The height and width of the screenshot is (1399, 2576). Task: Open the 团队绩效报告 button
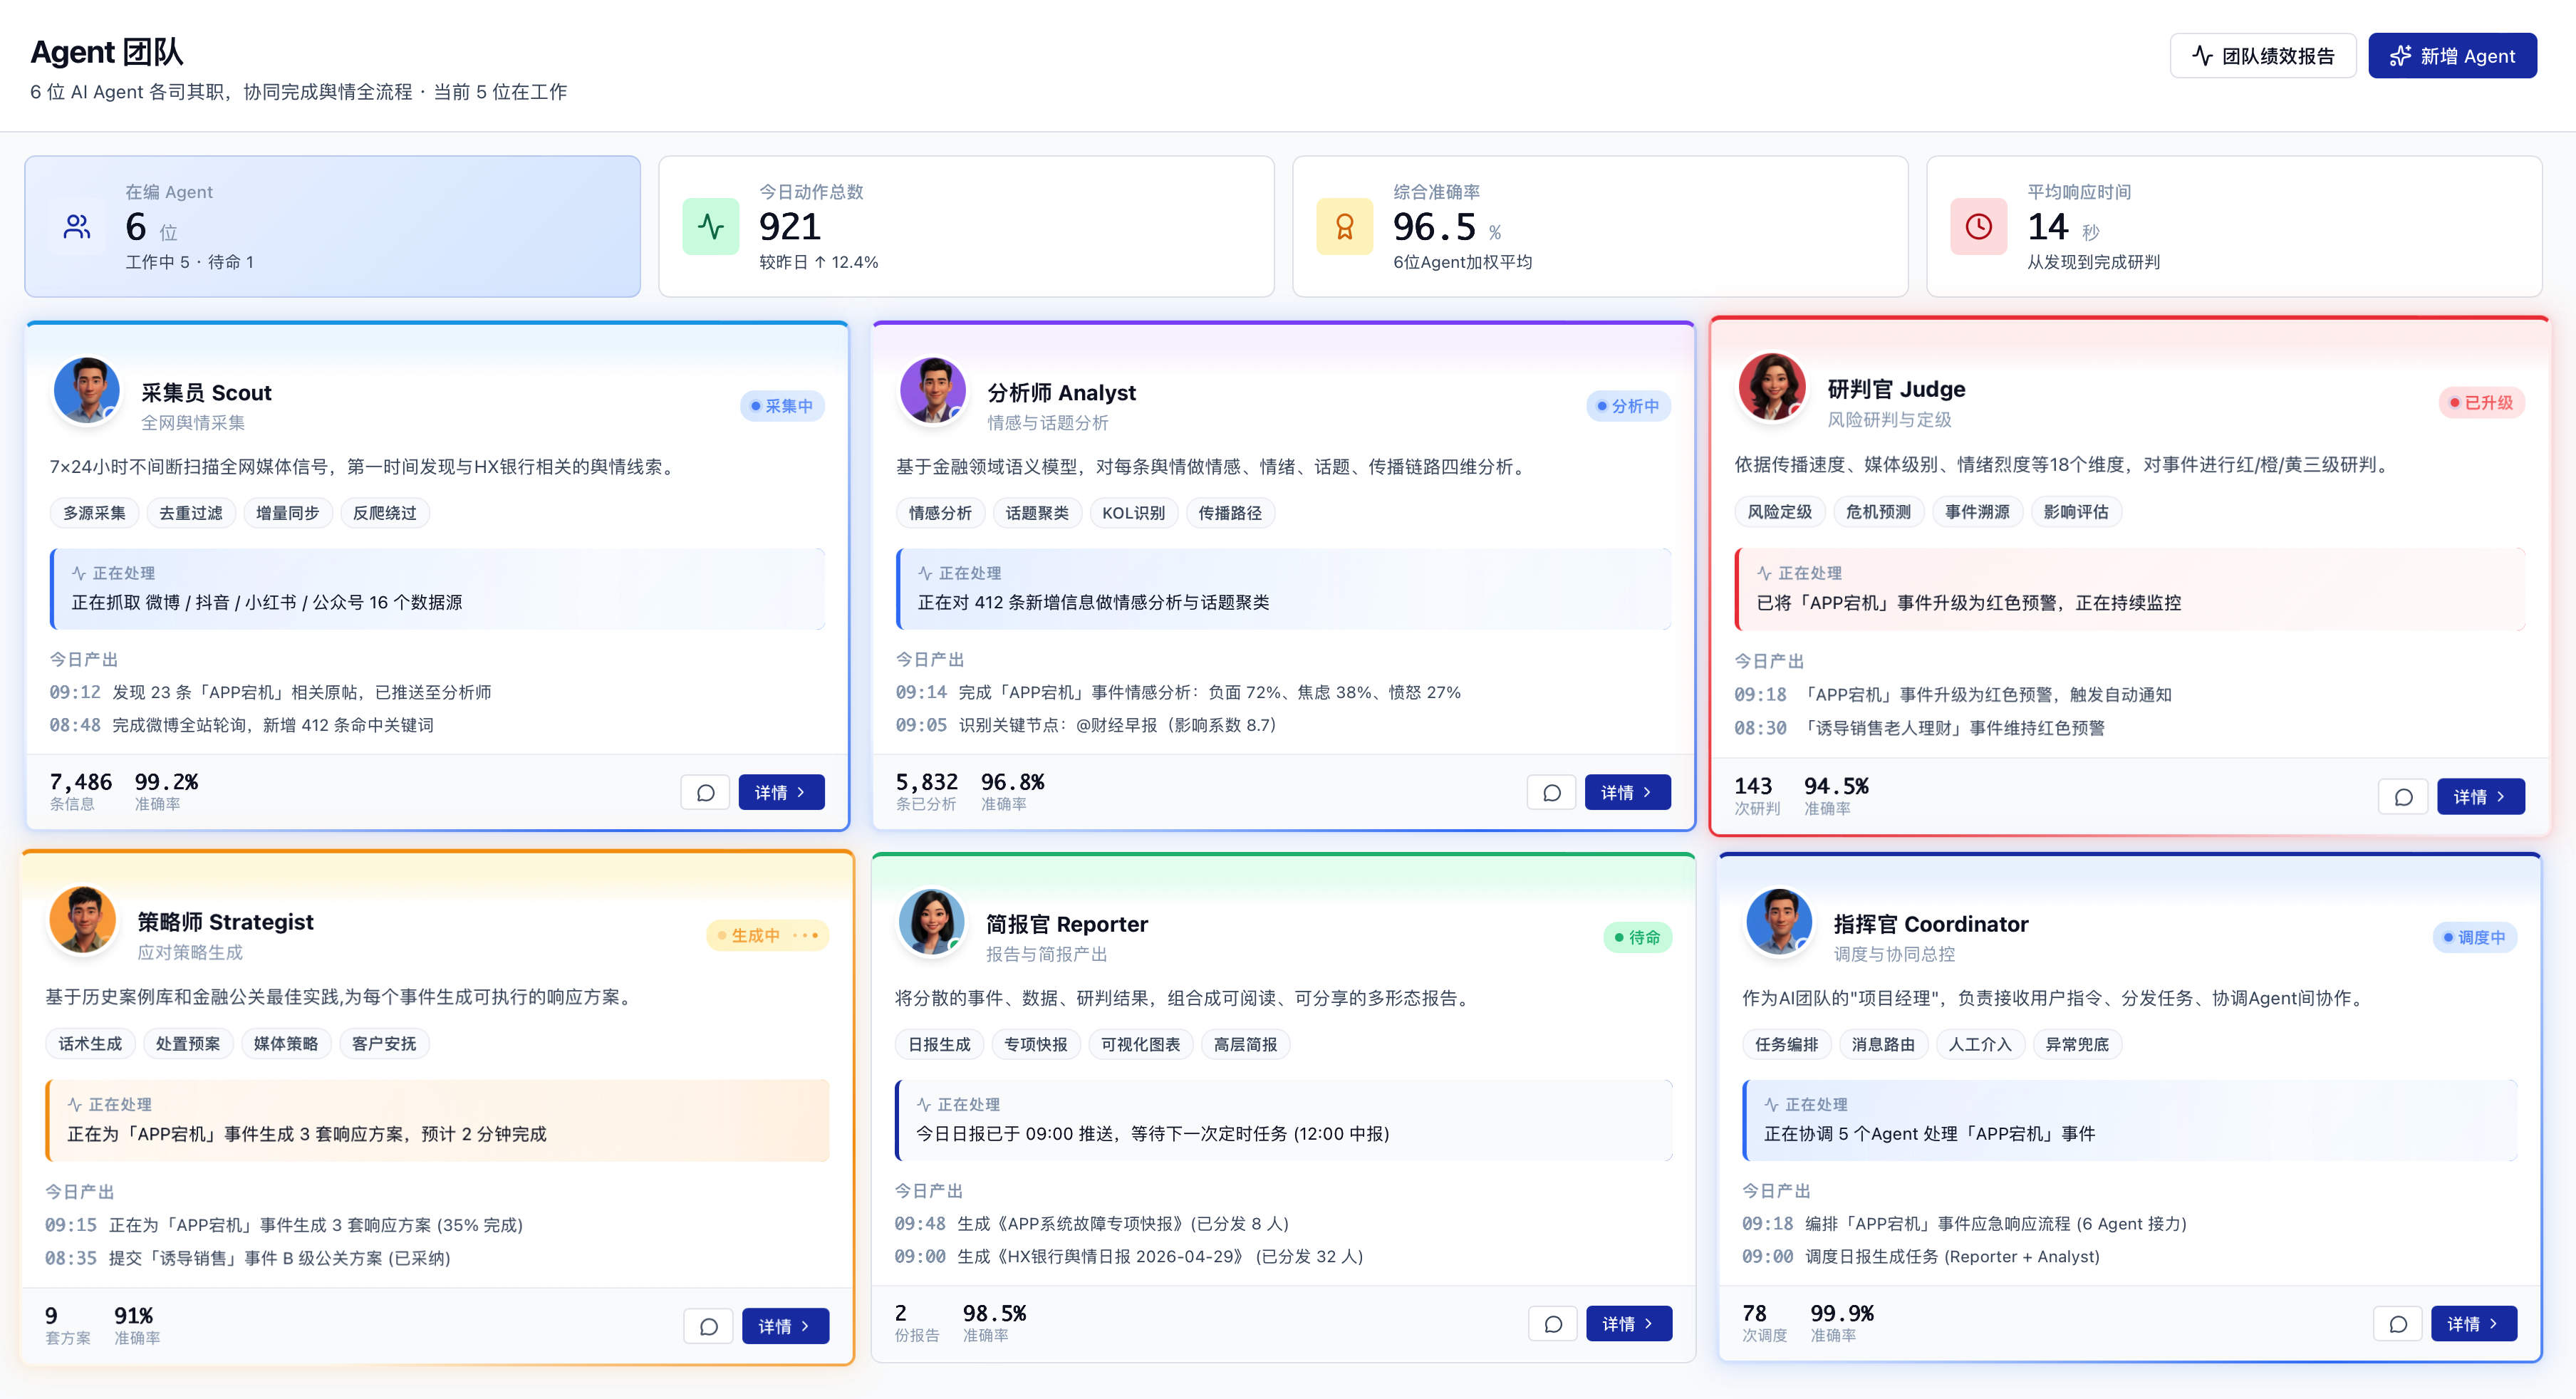2262,56
